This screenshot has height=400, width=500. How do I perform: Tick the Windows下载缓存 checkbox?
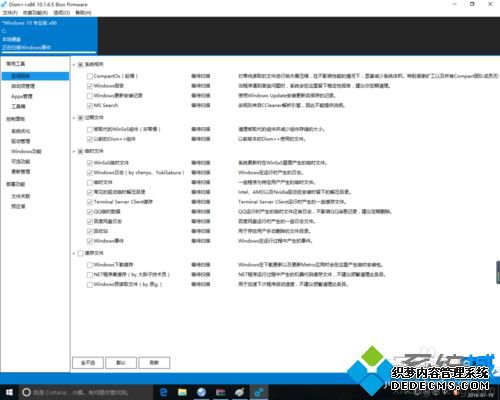pyautogui.click(x=90, y=265)
